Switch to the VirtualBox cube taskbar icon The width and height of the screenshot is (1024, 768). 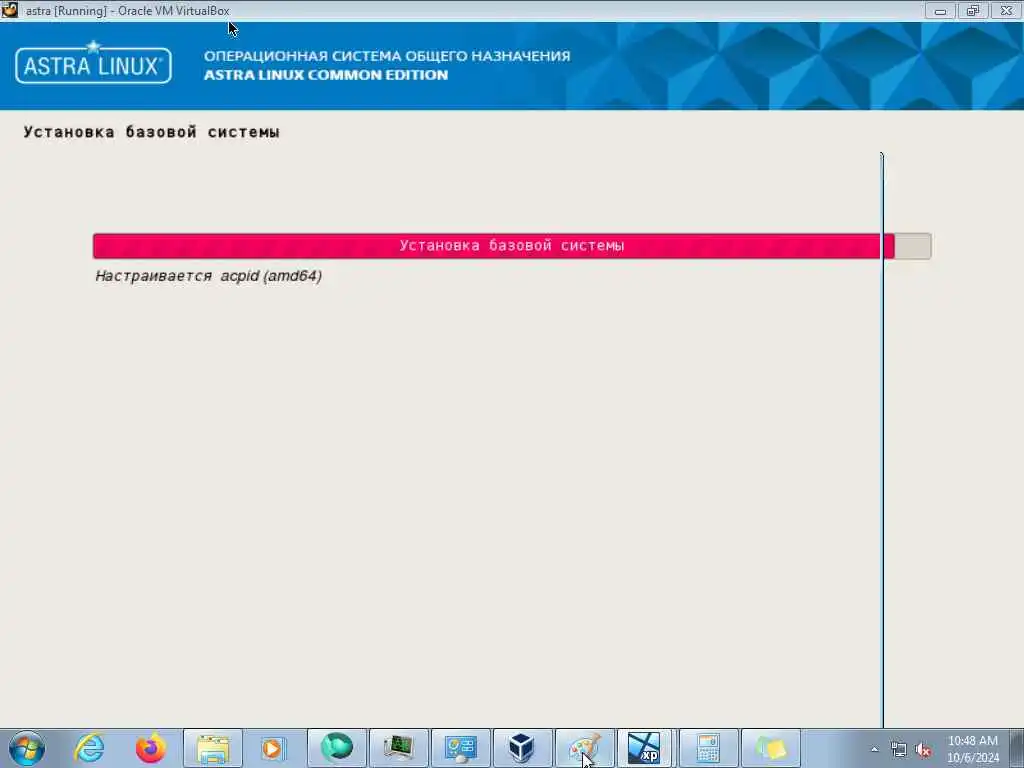(x=522, y=748)
